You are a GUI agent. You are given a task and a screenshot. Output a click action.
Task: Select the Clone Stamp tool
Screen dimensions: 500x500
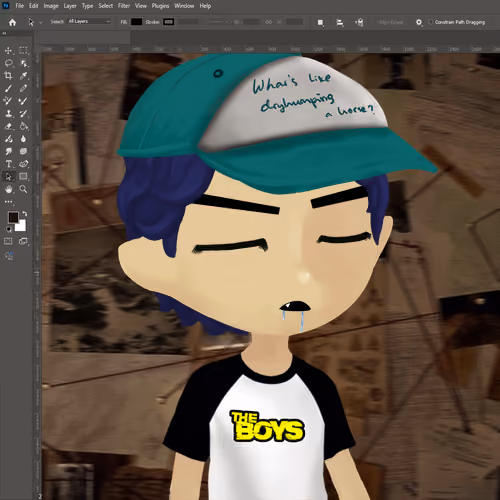pos(8,114)
